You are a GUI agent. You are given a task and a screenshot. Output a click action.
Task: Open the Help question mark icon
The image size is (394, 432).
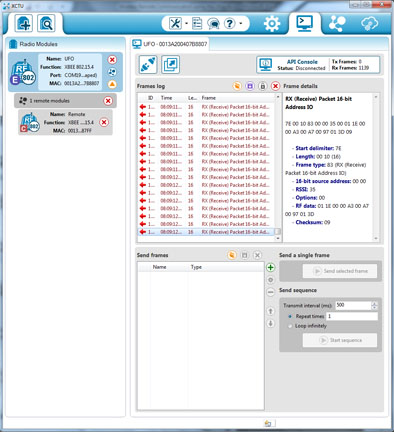(x=230, y=23)
